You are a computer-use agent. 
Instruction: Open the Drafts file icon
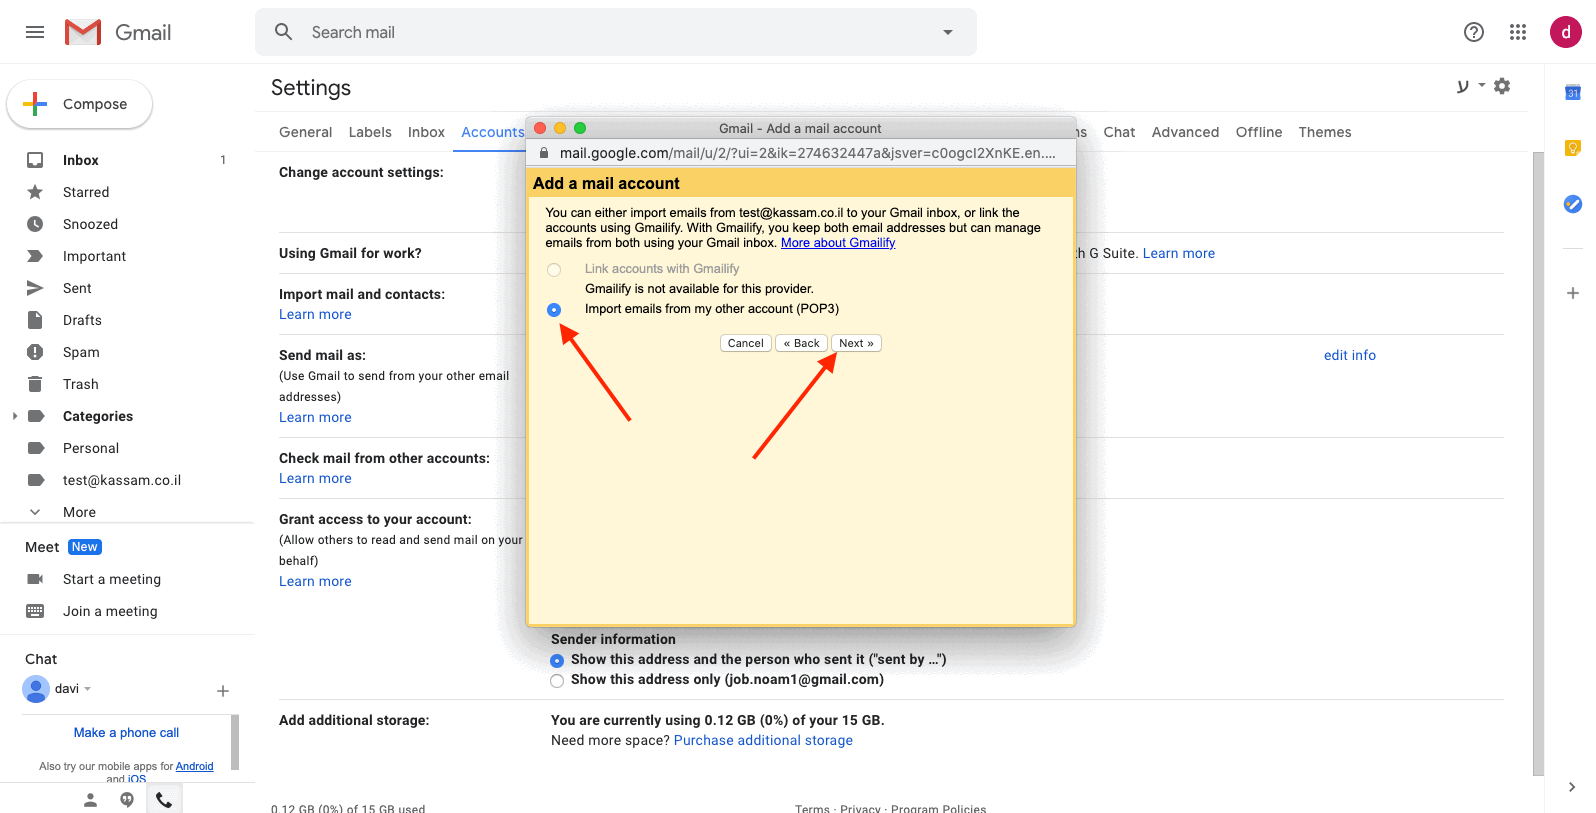(35, 320)
